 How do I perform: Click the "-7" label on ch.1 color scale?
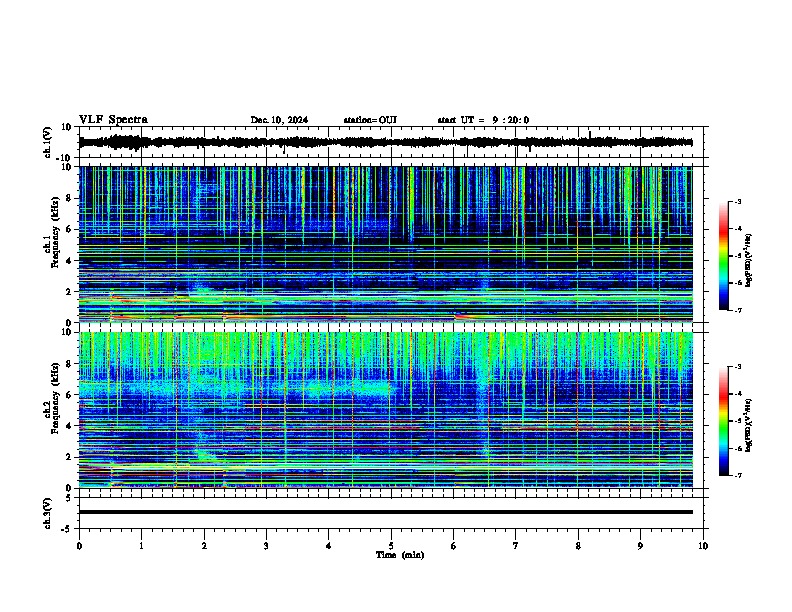(x=737, y=310)
